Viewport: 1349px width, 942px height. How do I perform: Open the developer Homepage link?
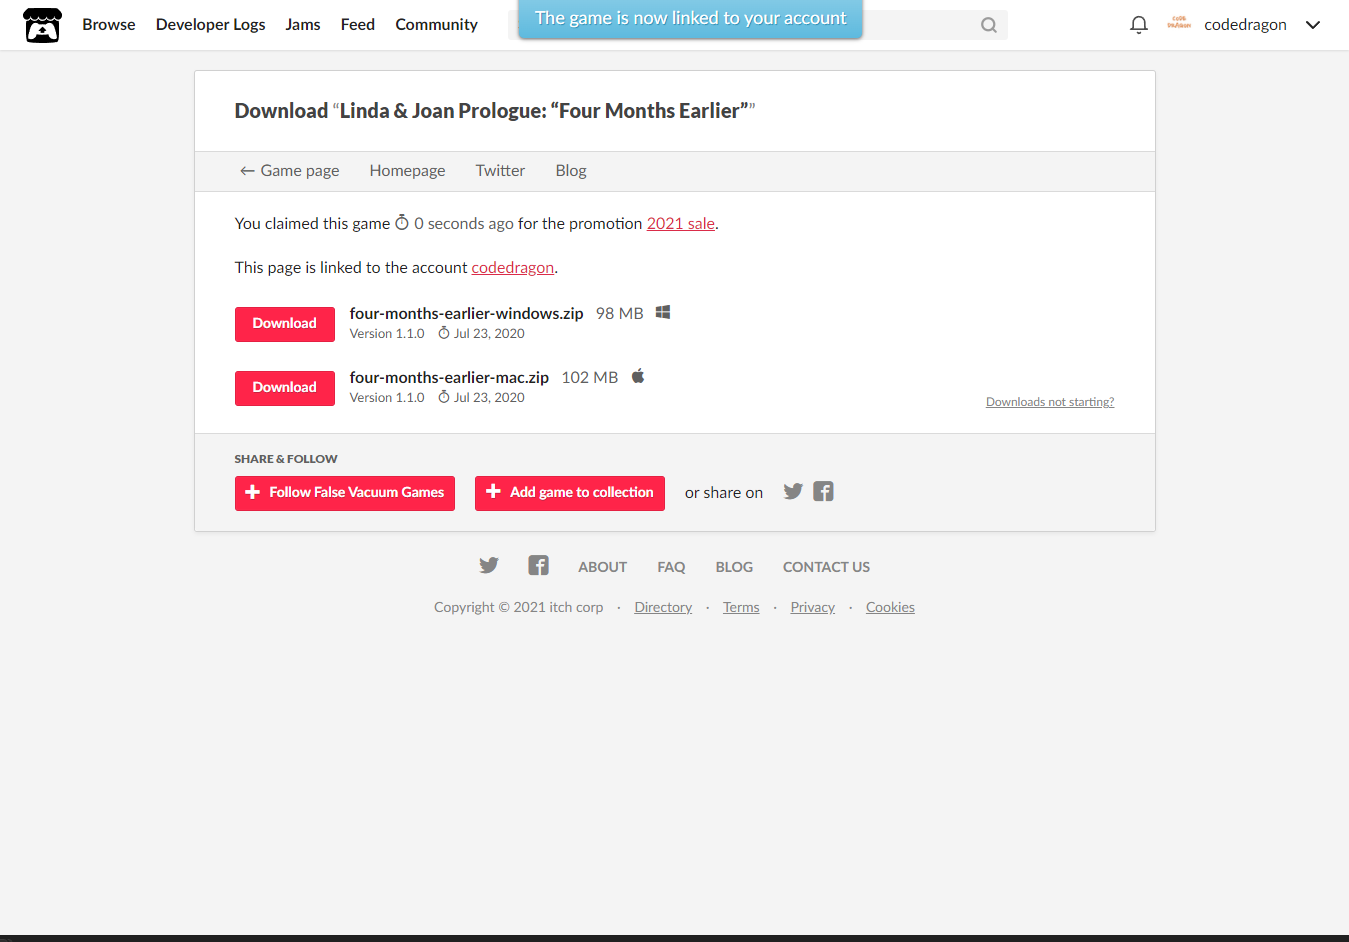(x=408, y=170)
